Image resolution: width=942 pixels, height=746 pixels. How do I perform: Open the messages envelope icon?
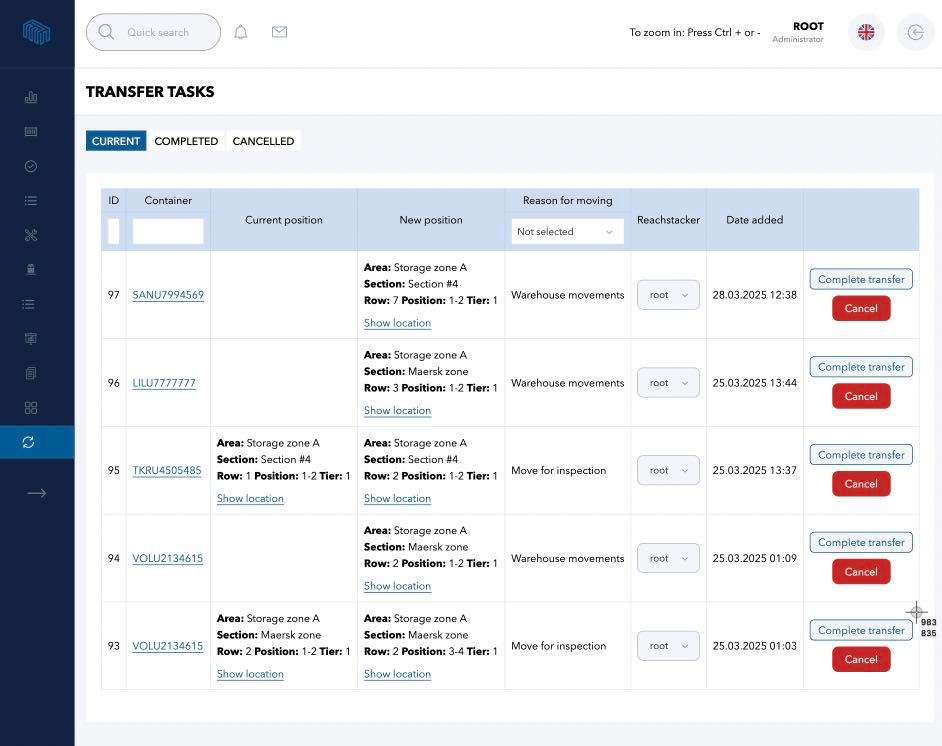(279, 32)
